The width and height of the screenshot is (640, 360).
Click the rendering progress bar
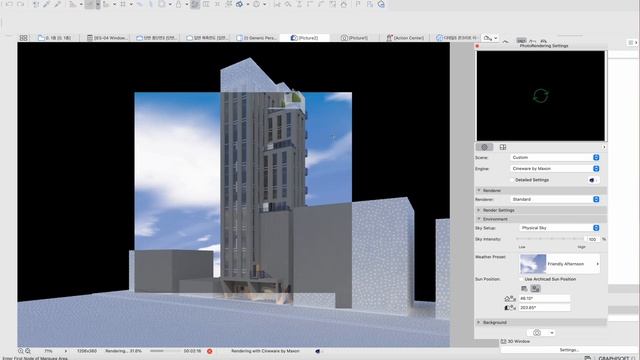[x=165, y=351]
